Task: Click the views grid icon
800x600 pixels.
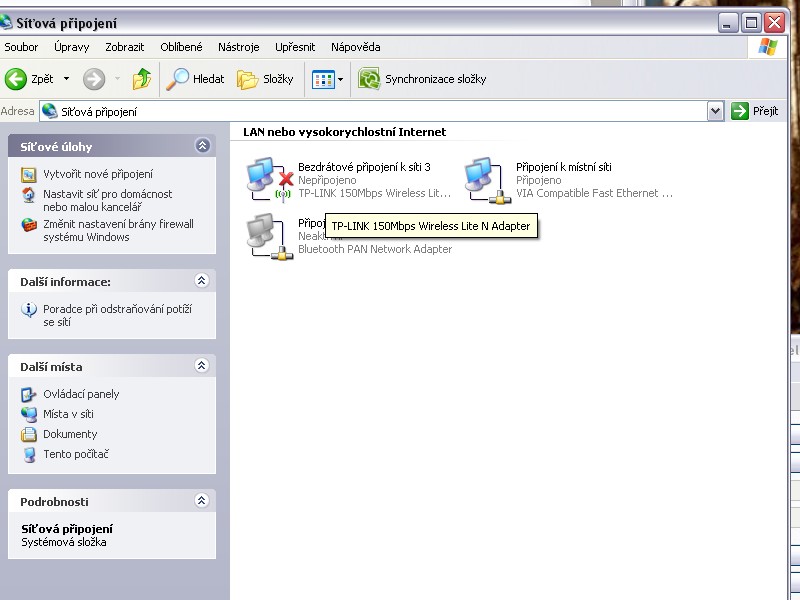Action: pyautogui.click(x=323, y=80)
